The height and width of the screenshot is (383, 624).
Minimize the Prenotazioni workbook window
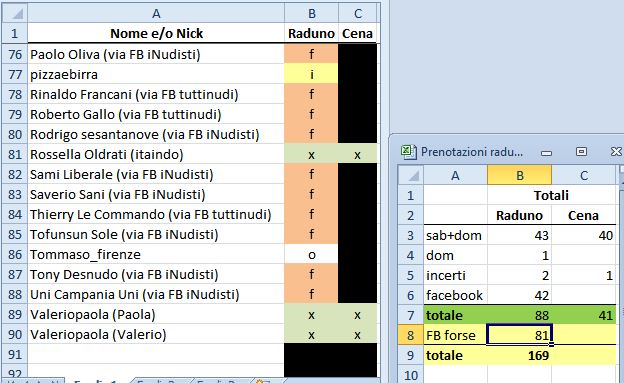pos(546,153)
